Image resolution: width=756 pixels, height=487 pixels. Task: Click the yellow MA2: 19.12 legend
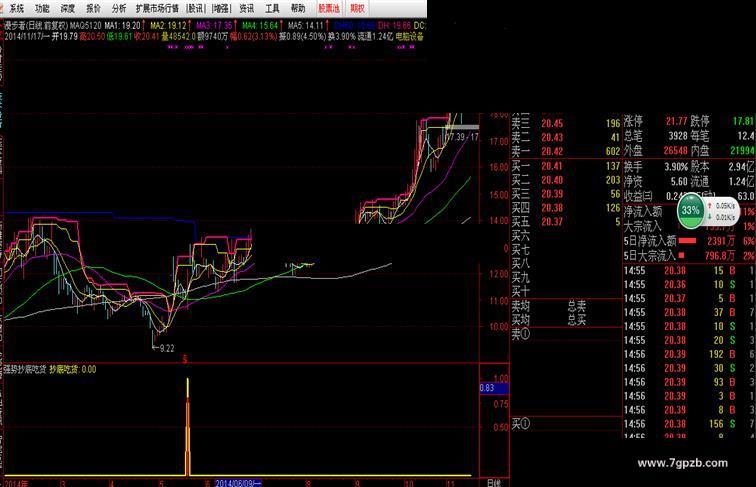point(168,26)
